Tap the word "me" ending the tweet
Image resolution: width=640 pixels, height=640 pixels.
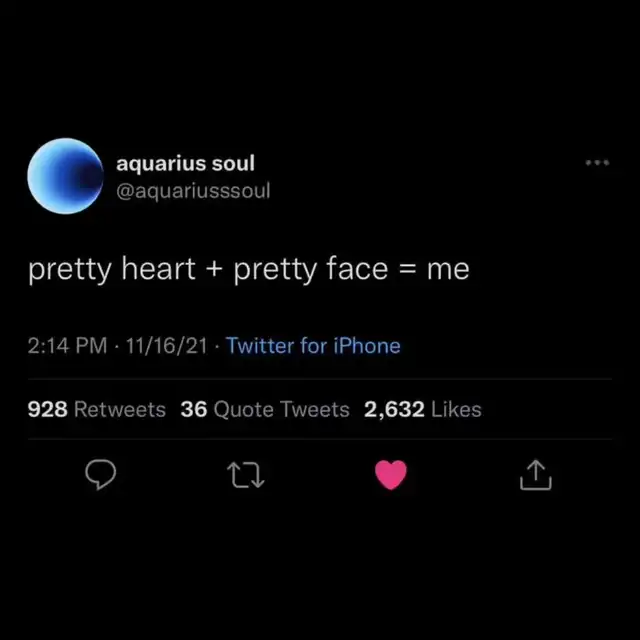(448, 270)
